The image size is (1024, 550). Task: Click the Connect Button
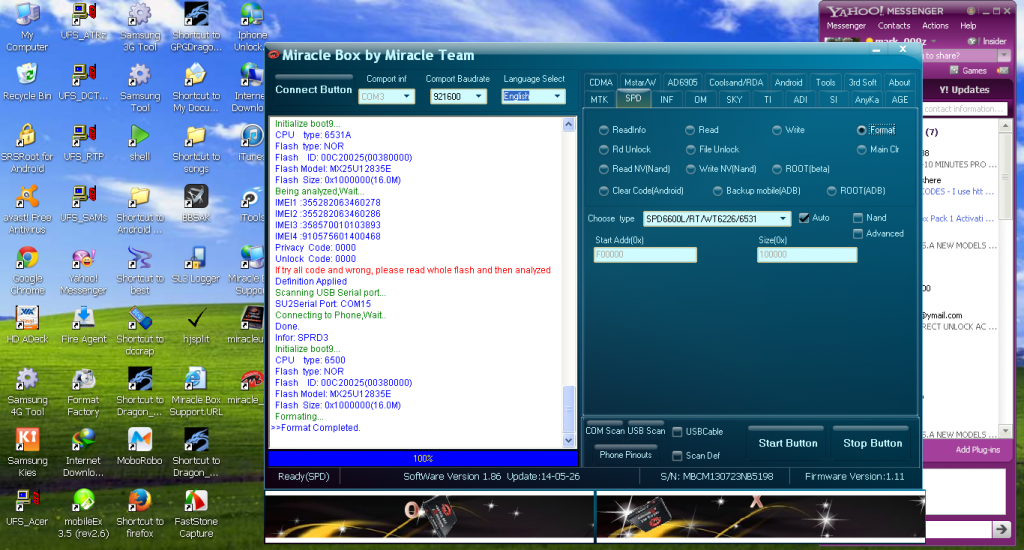313,88
